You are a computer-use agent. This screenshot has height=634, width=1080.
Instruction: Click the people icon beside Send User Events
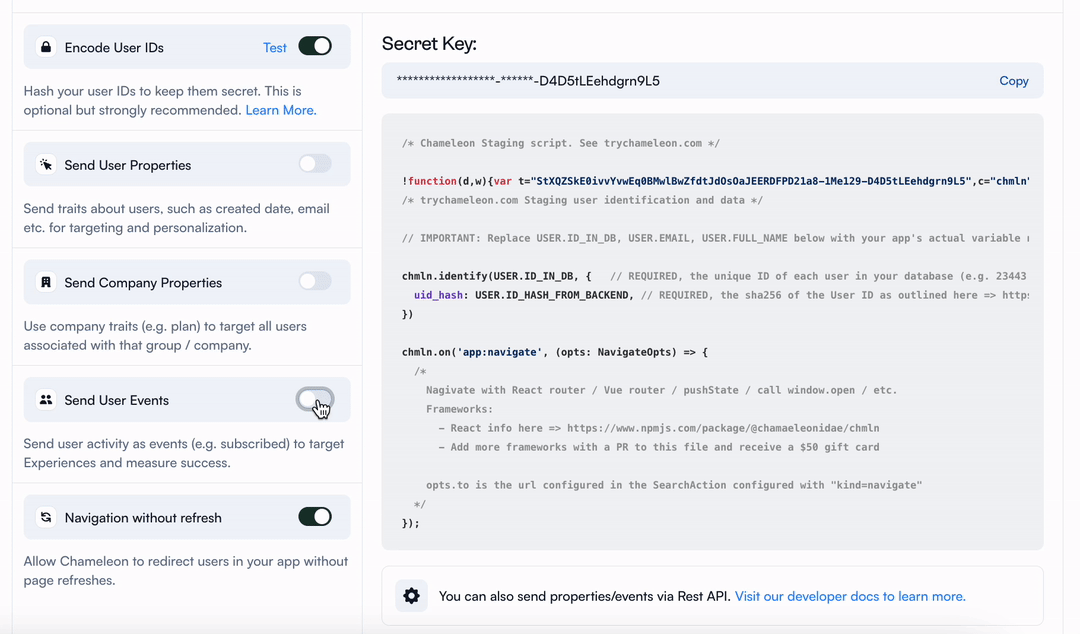click(x=46, y=400)
